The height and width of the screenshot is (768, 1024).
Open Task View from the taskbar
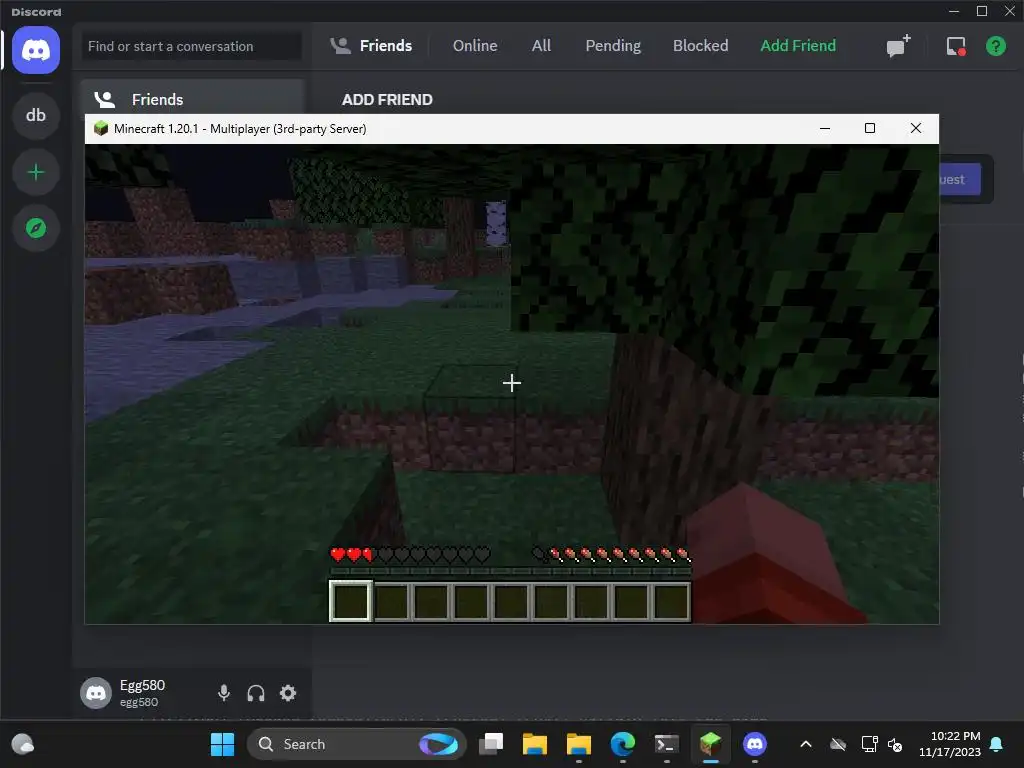pyautogui.click(x=490, y=744)
